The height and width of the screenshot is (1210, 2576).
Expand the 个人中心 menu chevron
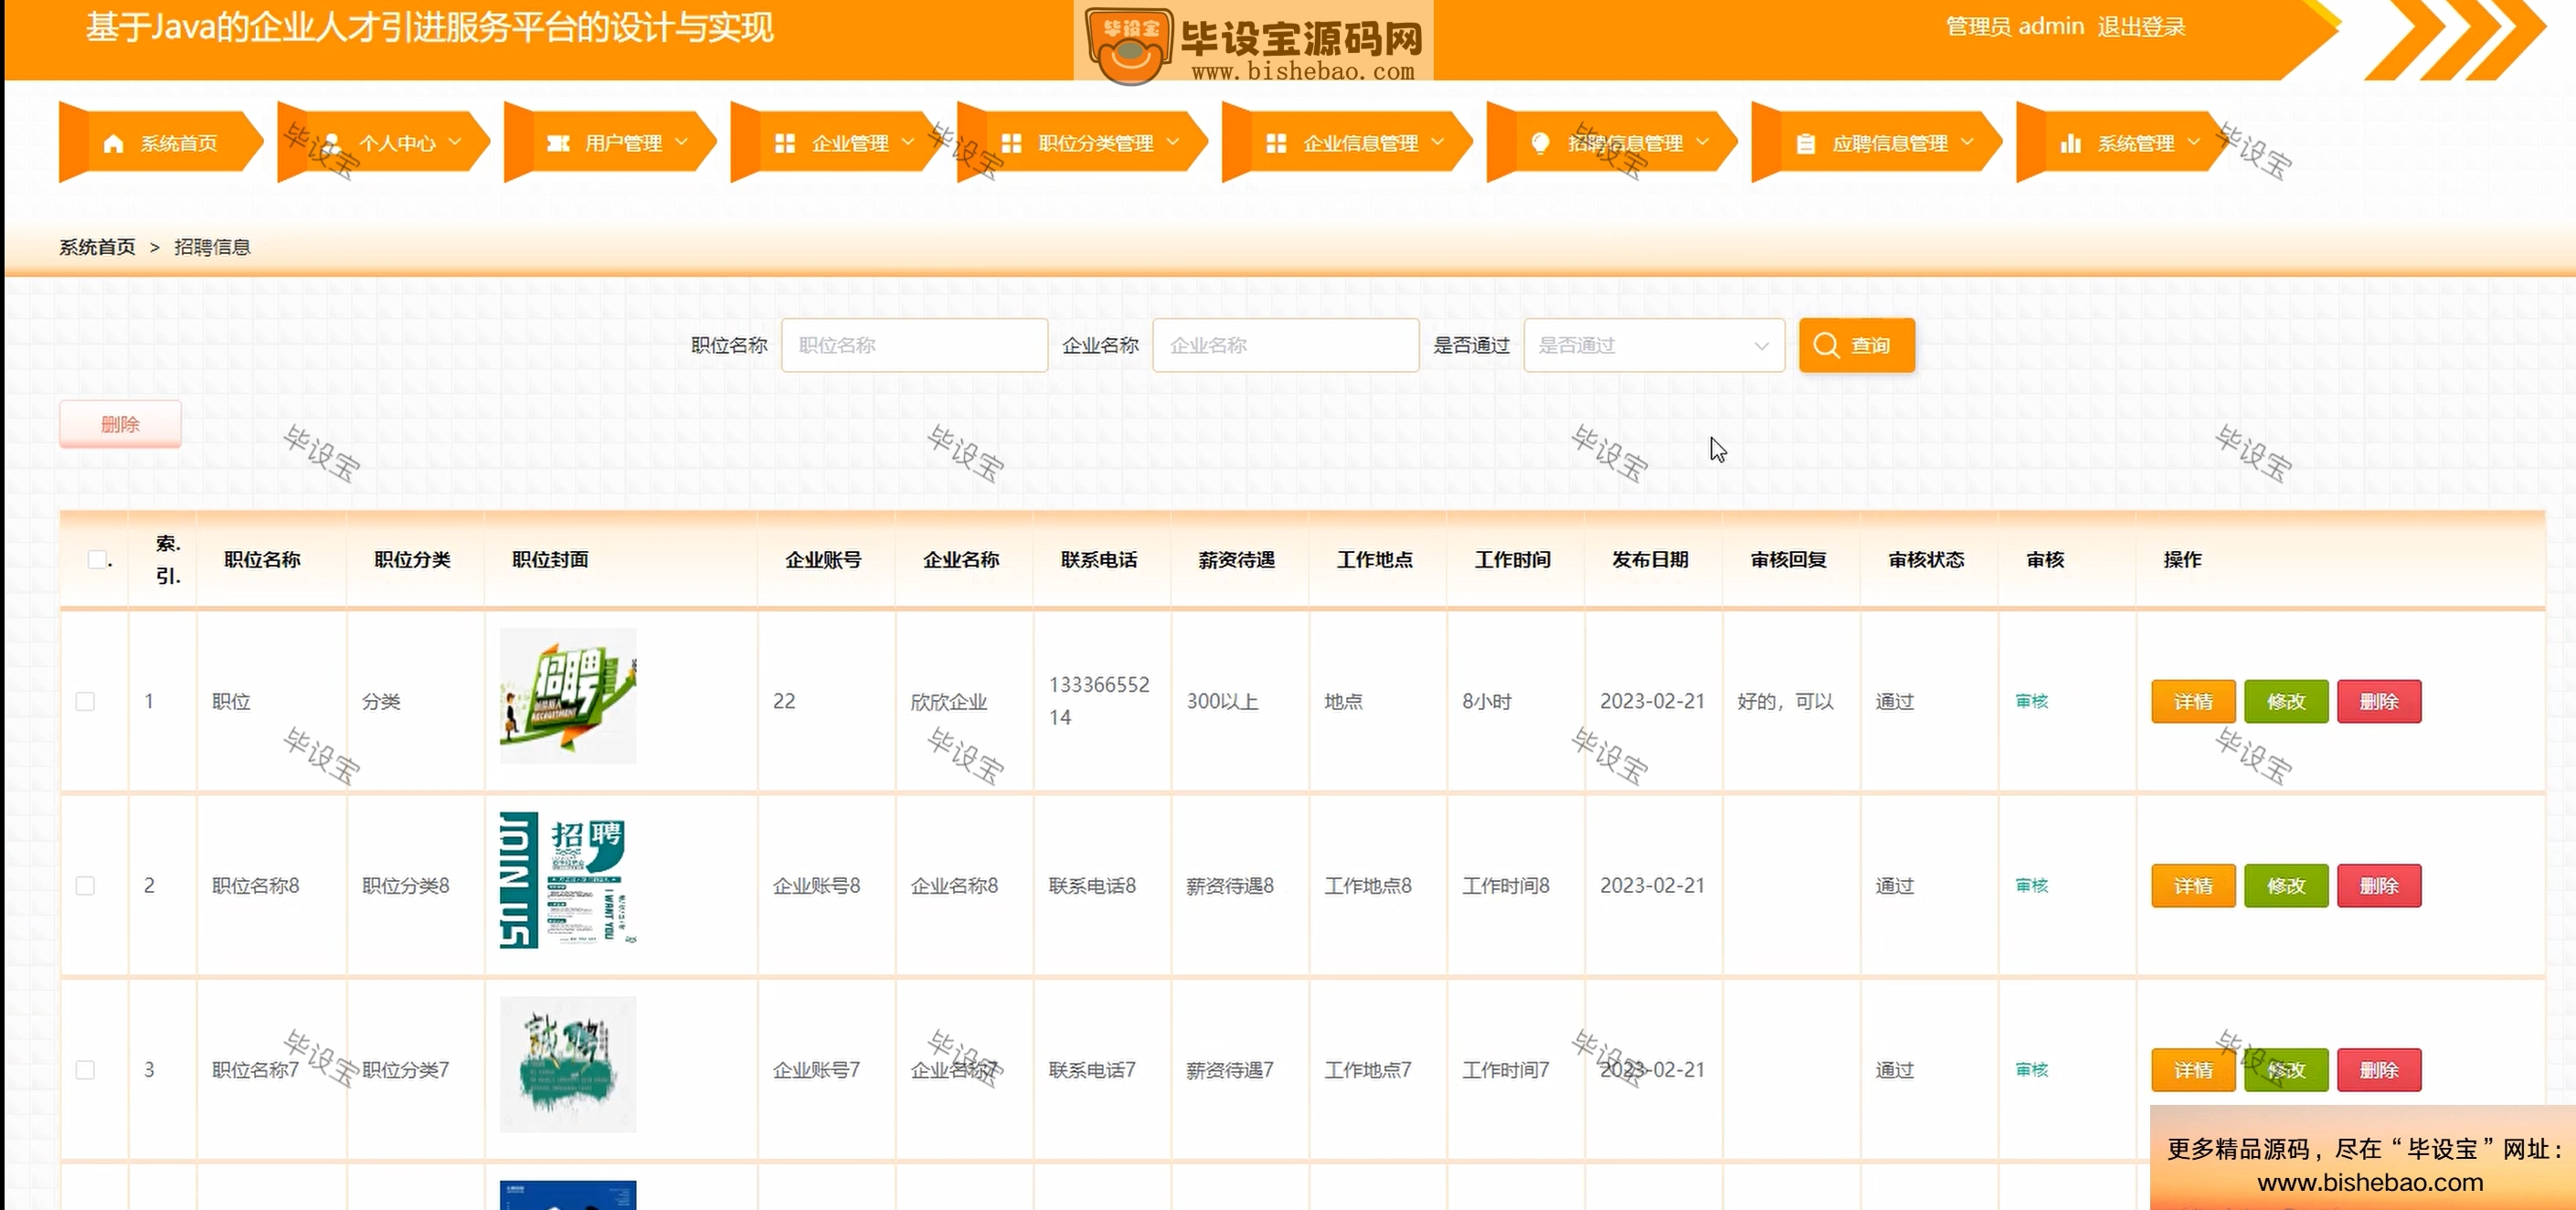pyautogui.click(x=455, y=143)
